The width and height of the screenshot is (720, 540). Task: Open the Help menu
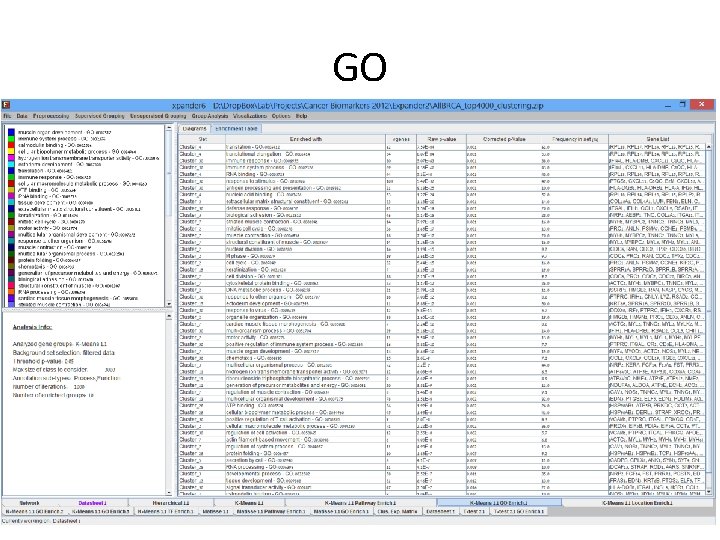click(302, 116)
